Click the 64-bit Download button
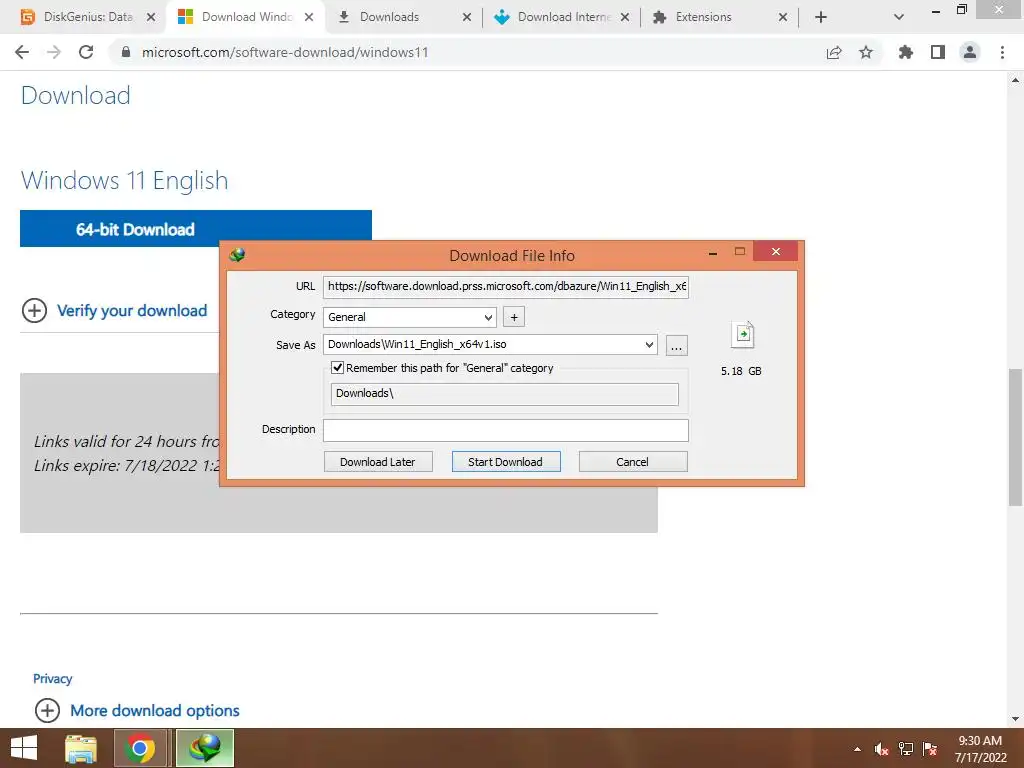This screenshot has height=768, width=1024. tap(196, 229)
